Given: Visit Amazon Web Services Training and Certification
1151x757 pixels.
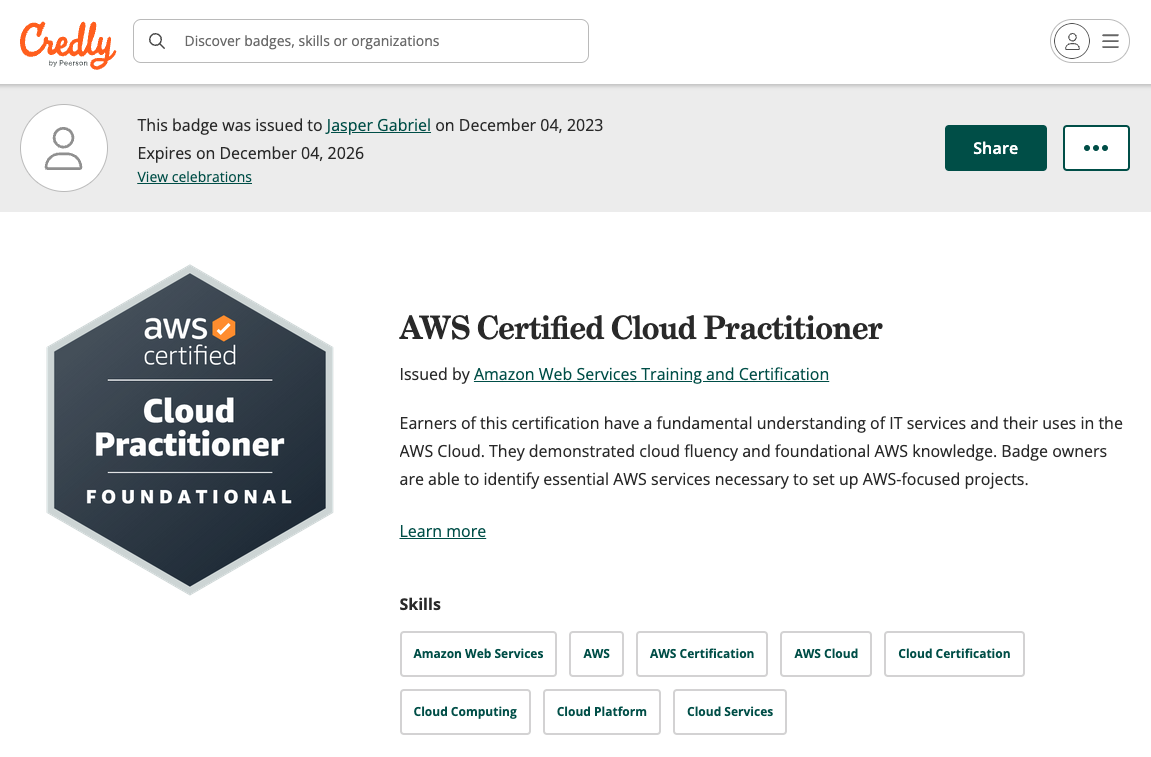Looking at the screenshot, I should tap(651, 374).
